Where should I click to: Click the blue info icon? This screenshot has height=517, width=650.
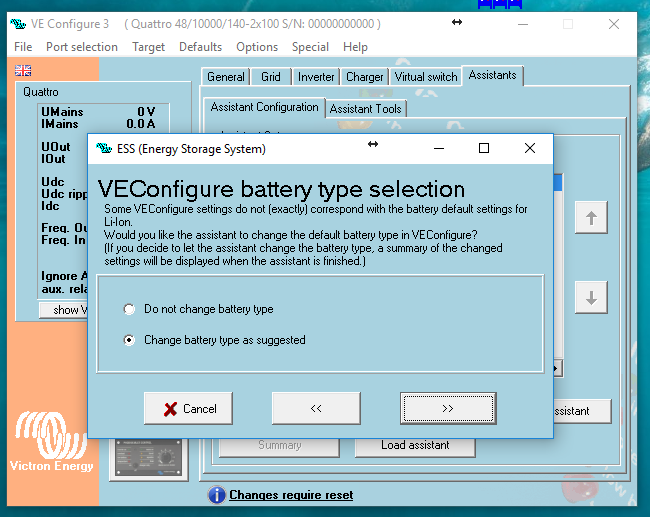[x=217, y=495]
